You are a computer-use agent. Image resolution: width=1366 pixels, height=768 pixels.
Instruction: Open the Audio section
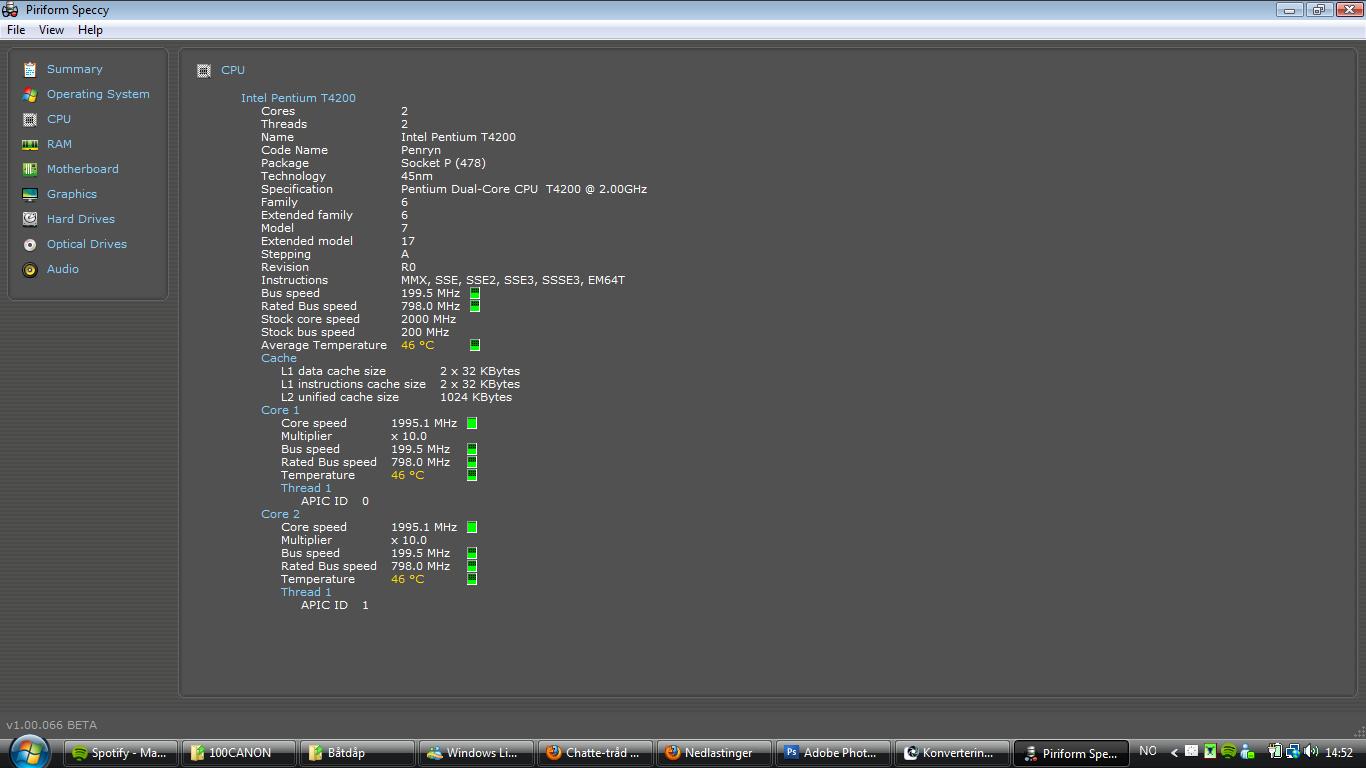62,269
